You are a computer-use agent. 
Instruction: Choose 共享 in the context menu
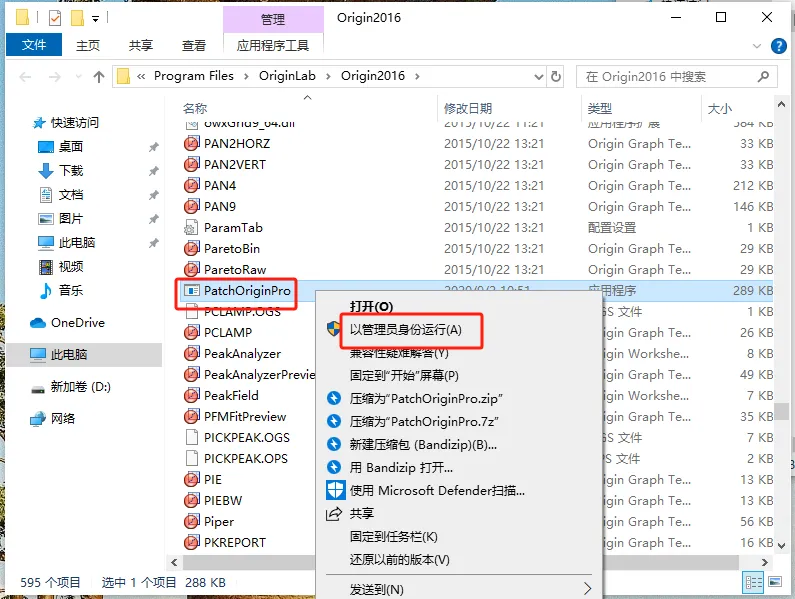tap(362, 513)
